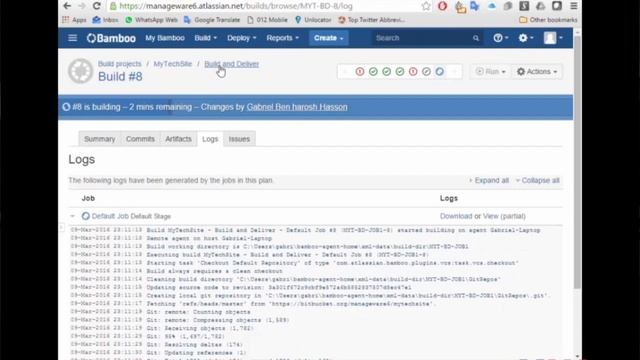Open the Top Twitter Abbrevi bookmark
Screen dimensions: 640x360
pos(371,20)
